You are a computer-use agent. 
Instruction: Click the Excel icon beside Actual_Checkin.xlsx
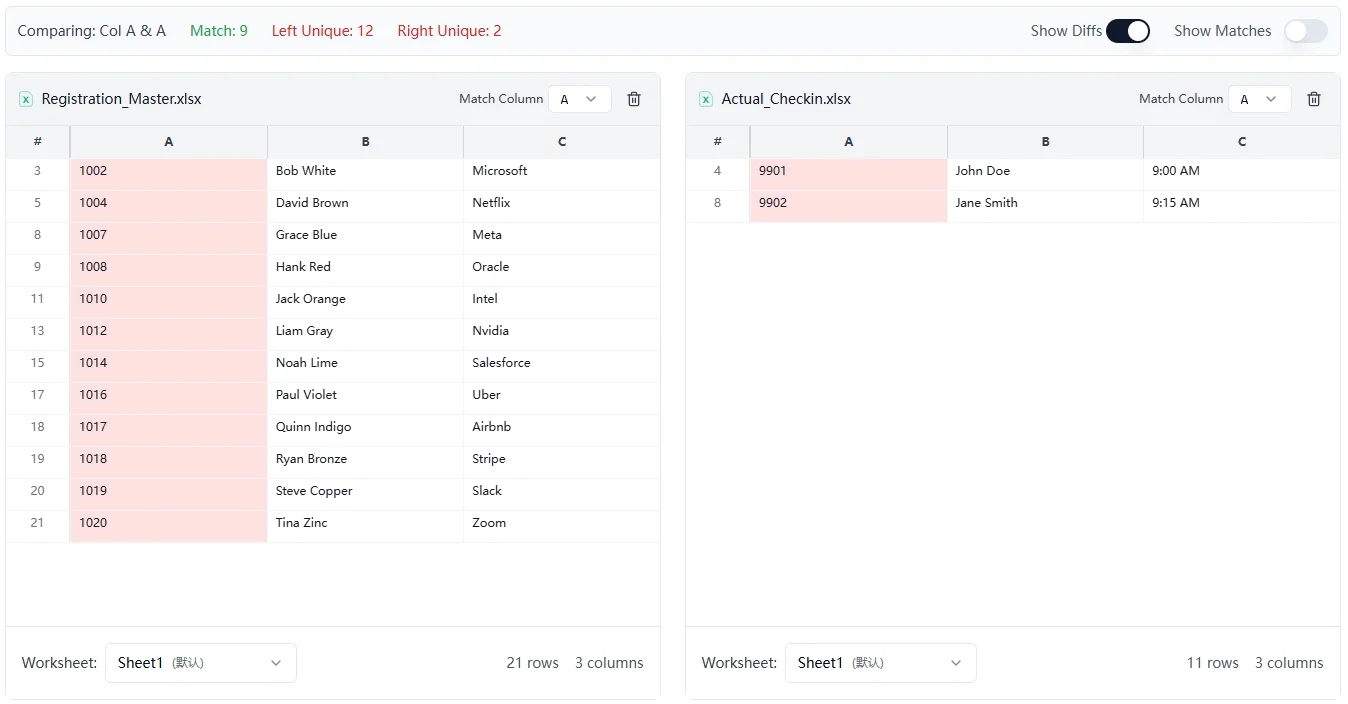pyautogui.click(x=705, y=99)
